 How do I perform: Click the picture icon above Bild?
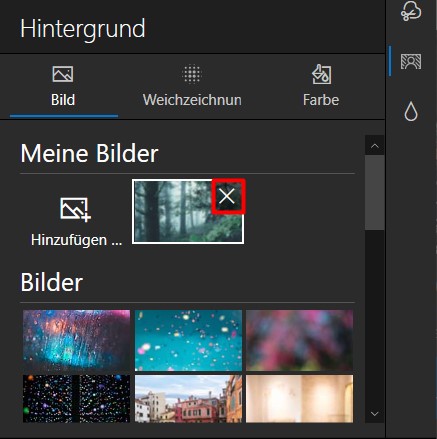click(x=63, y=74)
